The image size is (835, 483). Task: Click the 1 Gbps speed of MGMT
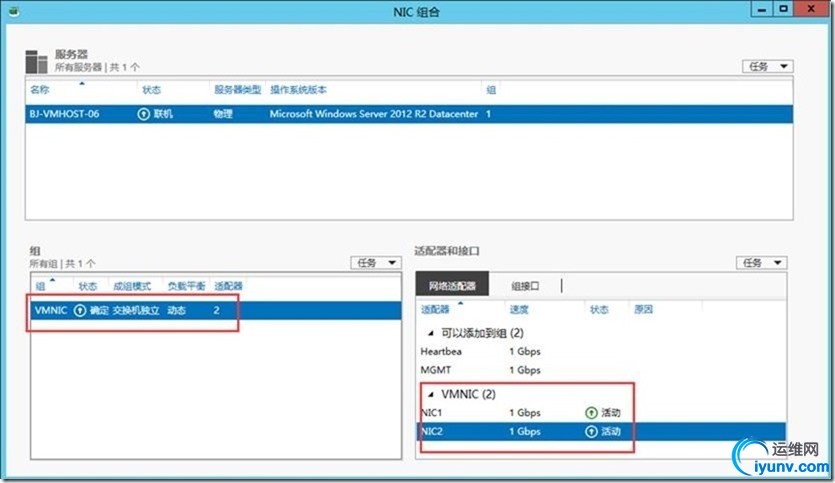click(525, 370)
